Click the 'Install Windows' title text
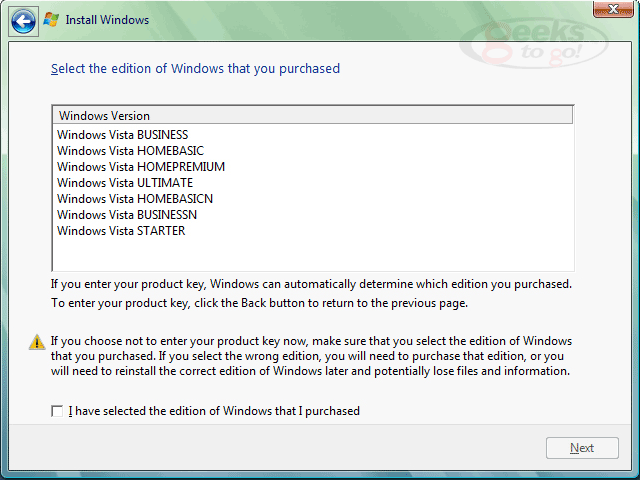The width and height of the screenshot is (640, 480). (x=107, y=20)
